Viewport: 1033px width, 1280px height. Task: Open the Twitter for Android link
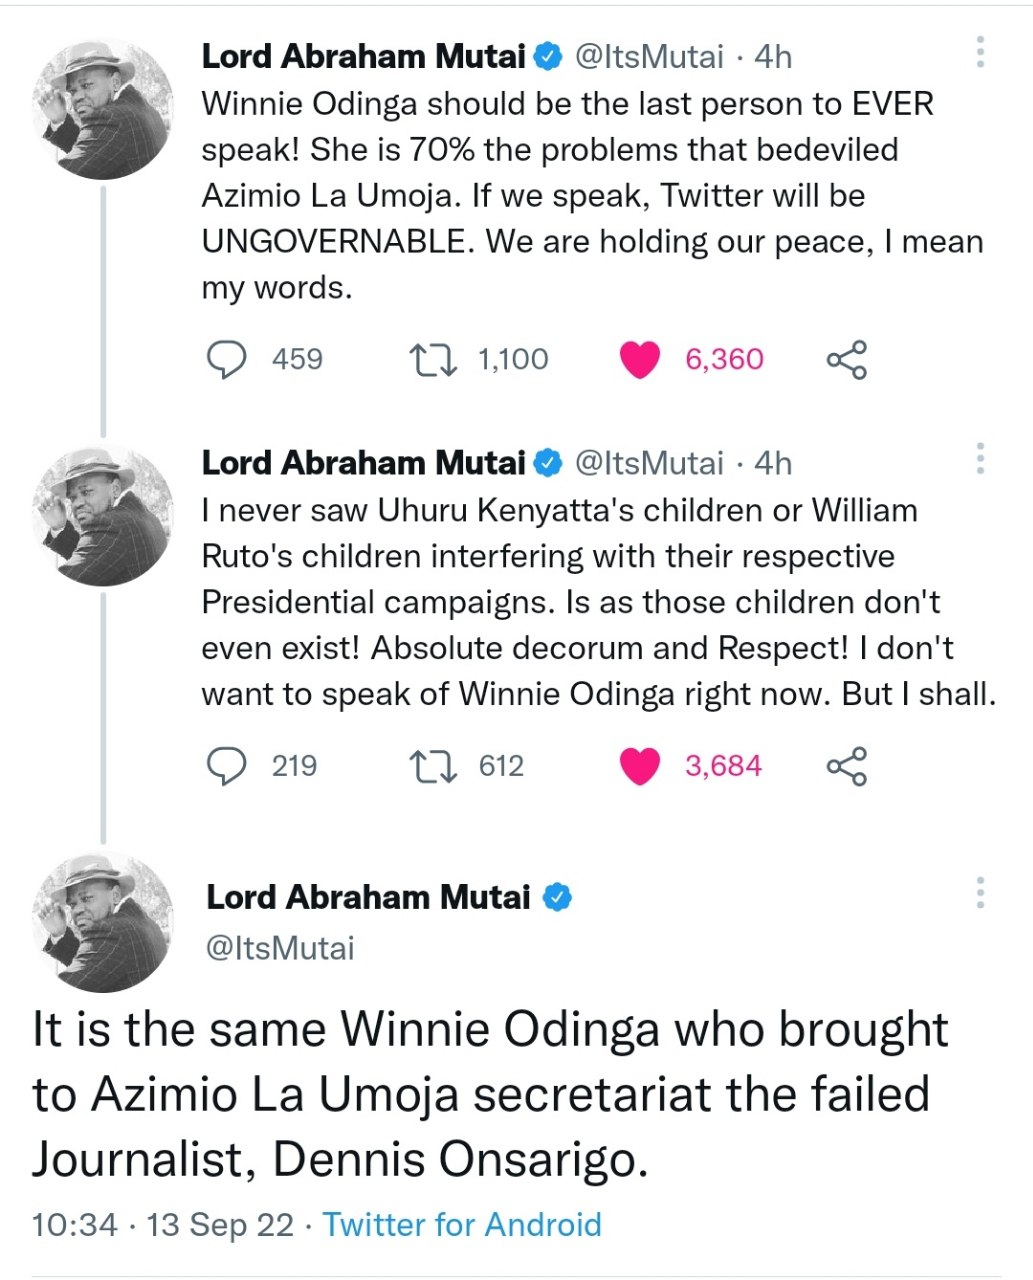click(462, 1224)
